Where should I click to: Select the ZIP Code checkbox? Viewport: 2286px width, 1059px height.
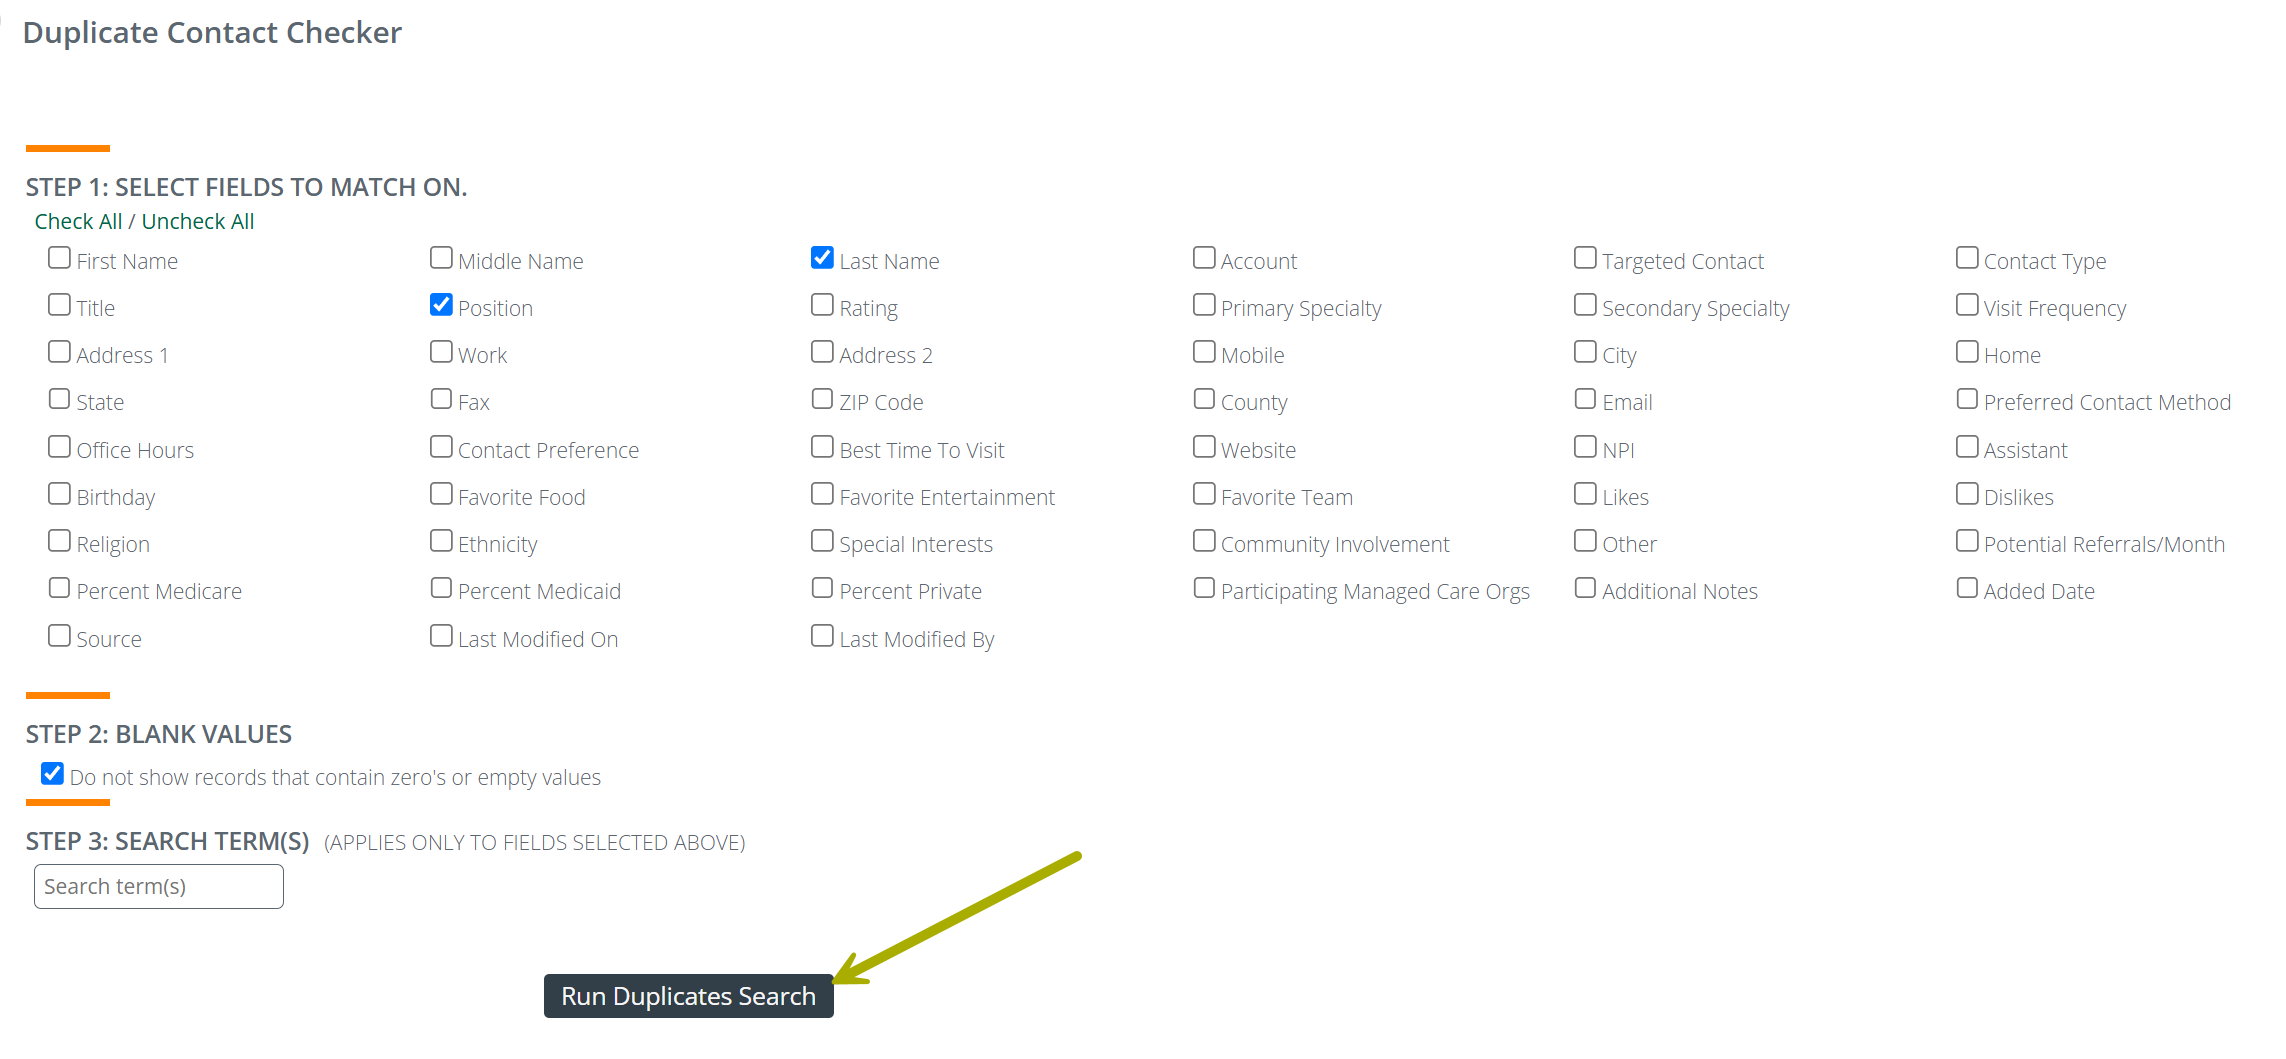[x=822, y=399]
